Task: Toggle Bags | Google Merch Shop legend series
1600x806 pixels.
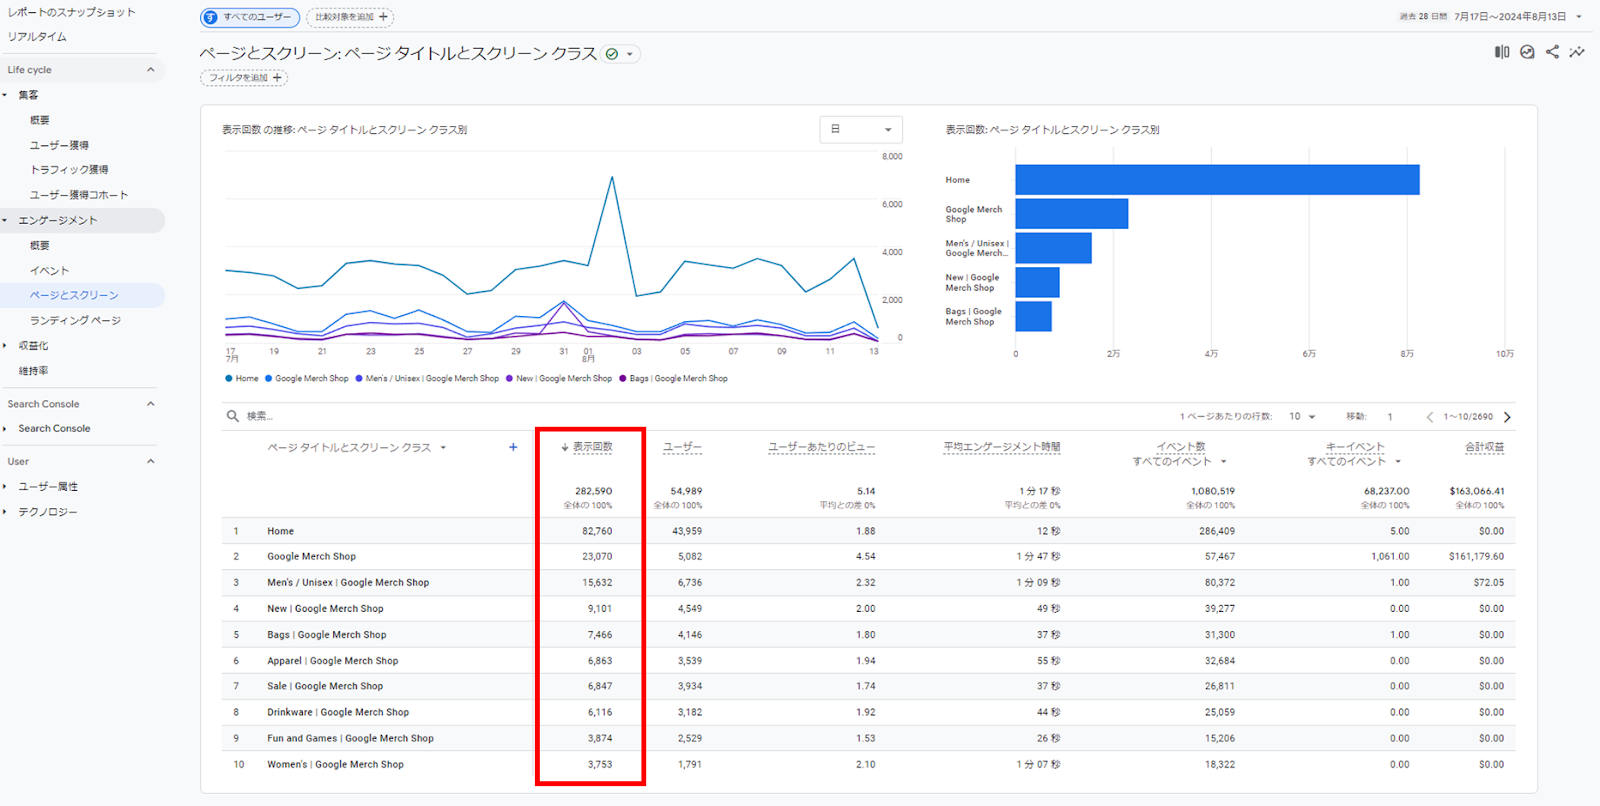Action: click(673, 379)
